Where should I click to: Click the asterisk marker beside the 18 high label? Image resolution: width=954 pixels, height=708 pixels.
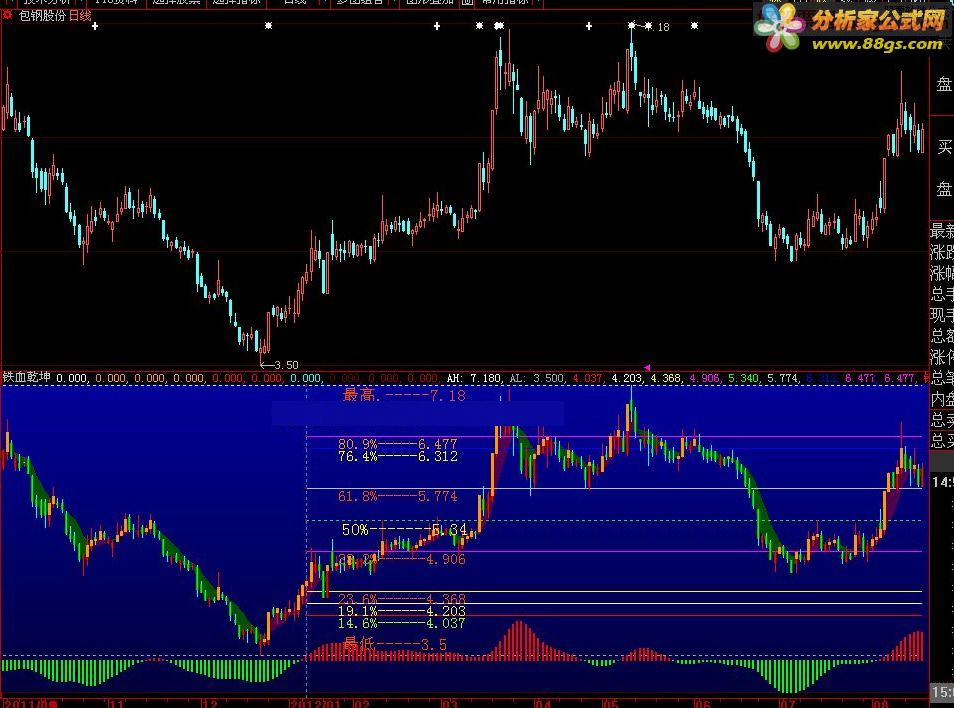pos(649,26)
